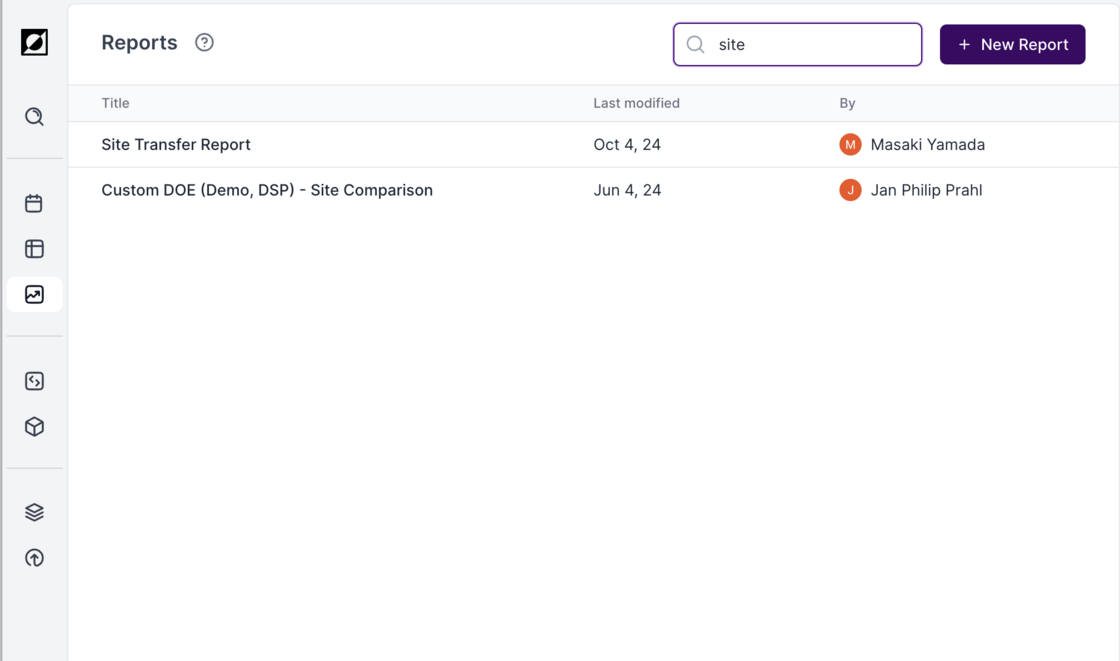Click the By column header
The width and height of the screenshot is (1120, 661).
click(x=847, y=103)
